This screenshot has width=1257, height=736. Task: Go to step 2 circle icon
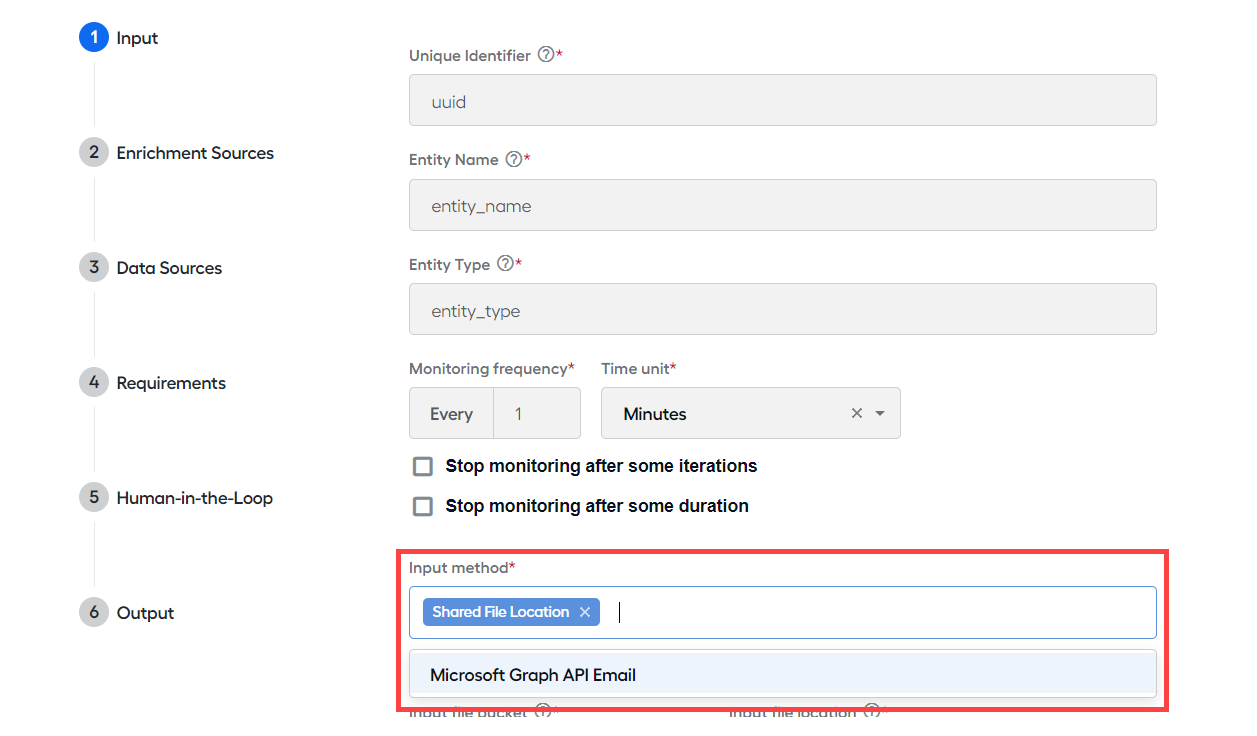pyautogui.click(x=94, y=152)
